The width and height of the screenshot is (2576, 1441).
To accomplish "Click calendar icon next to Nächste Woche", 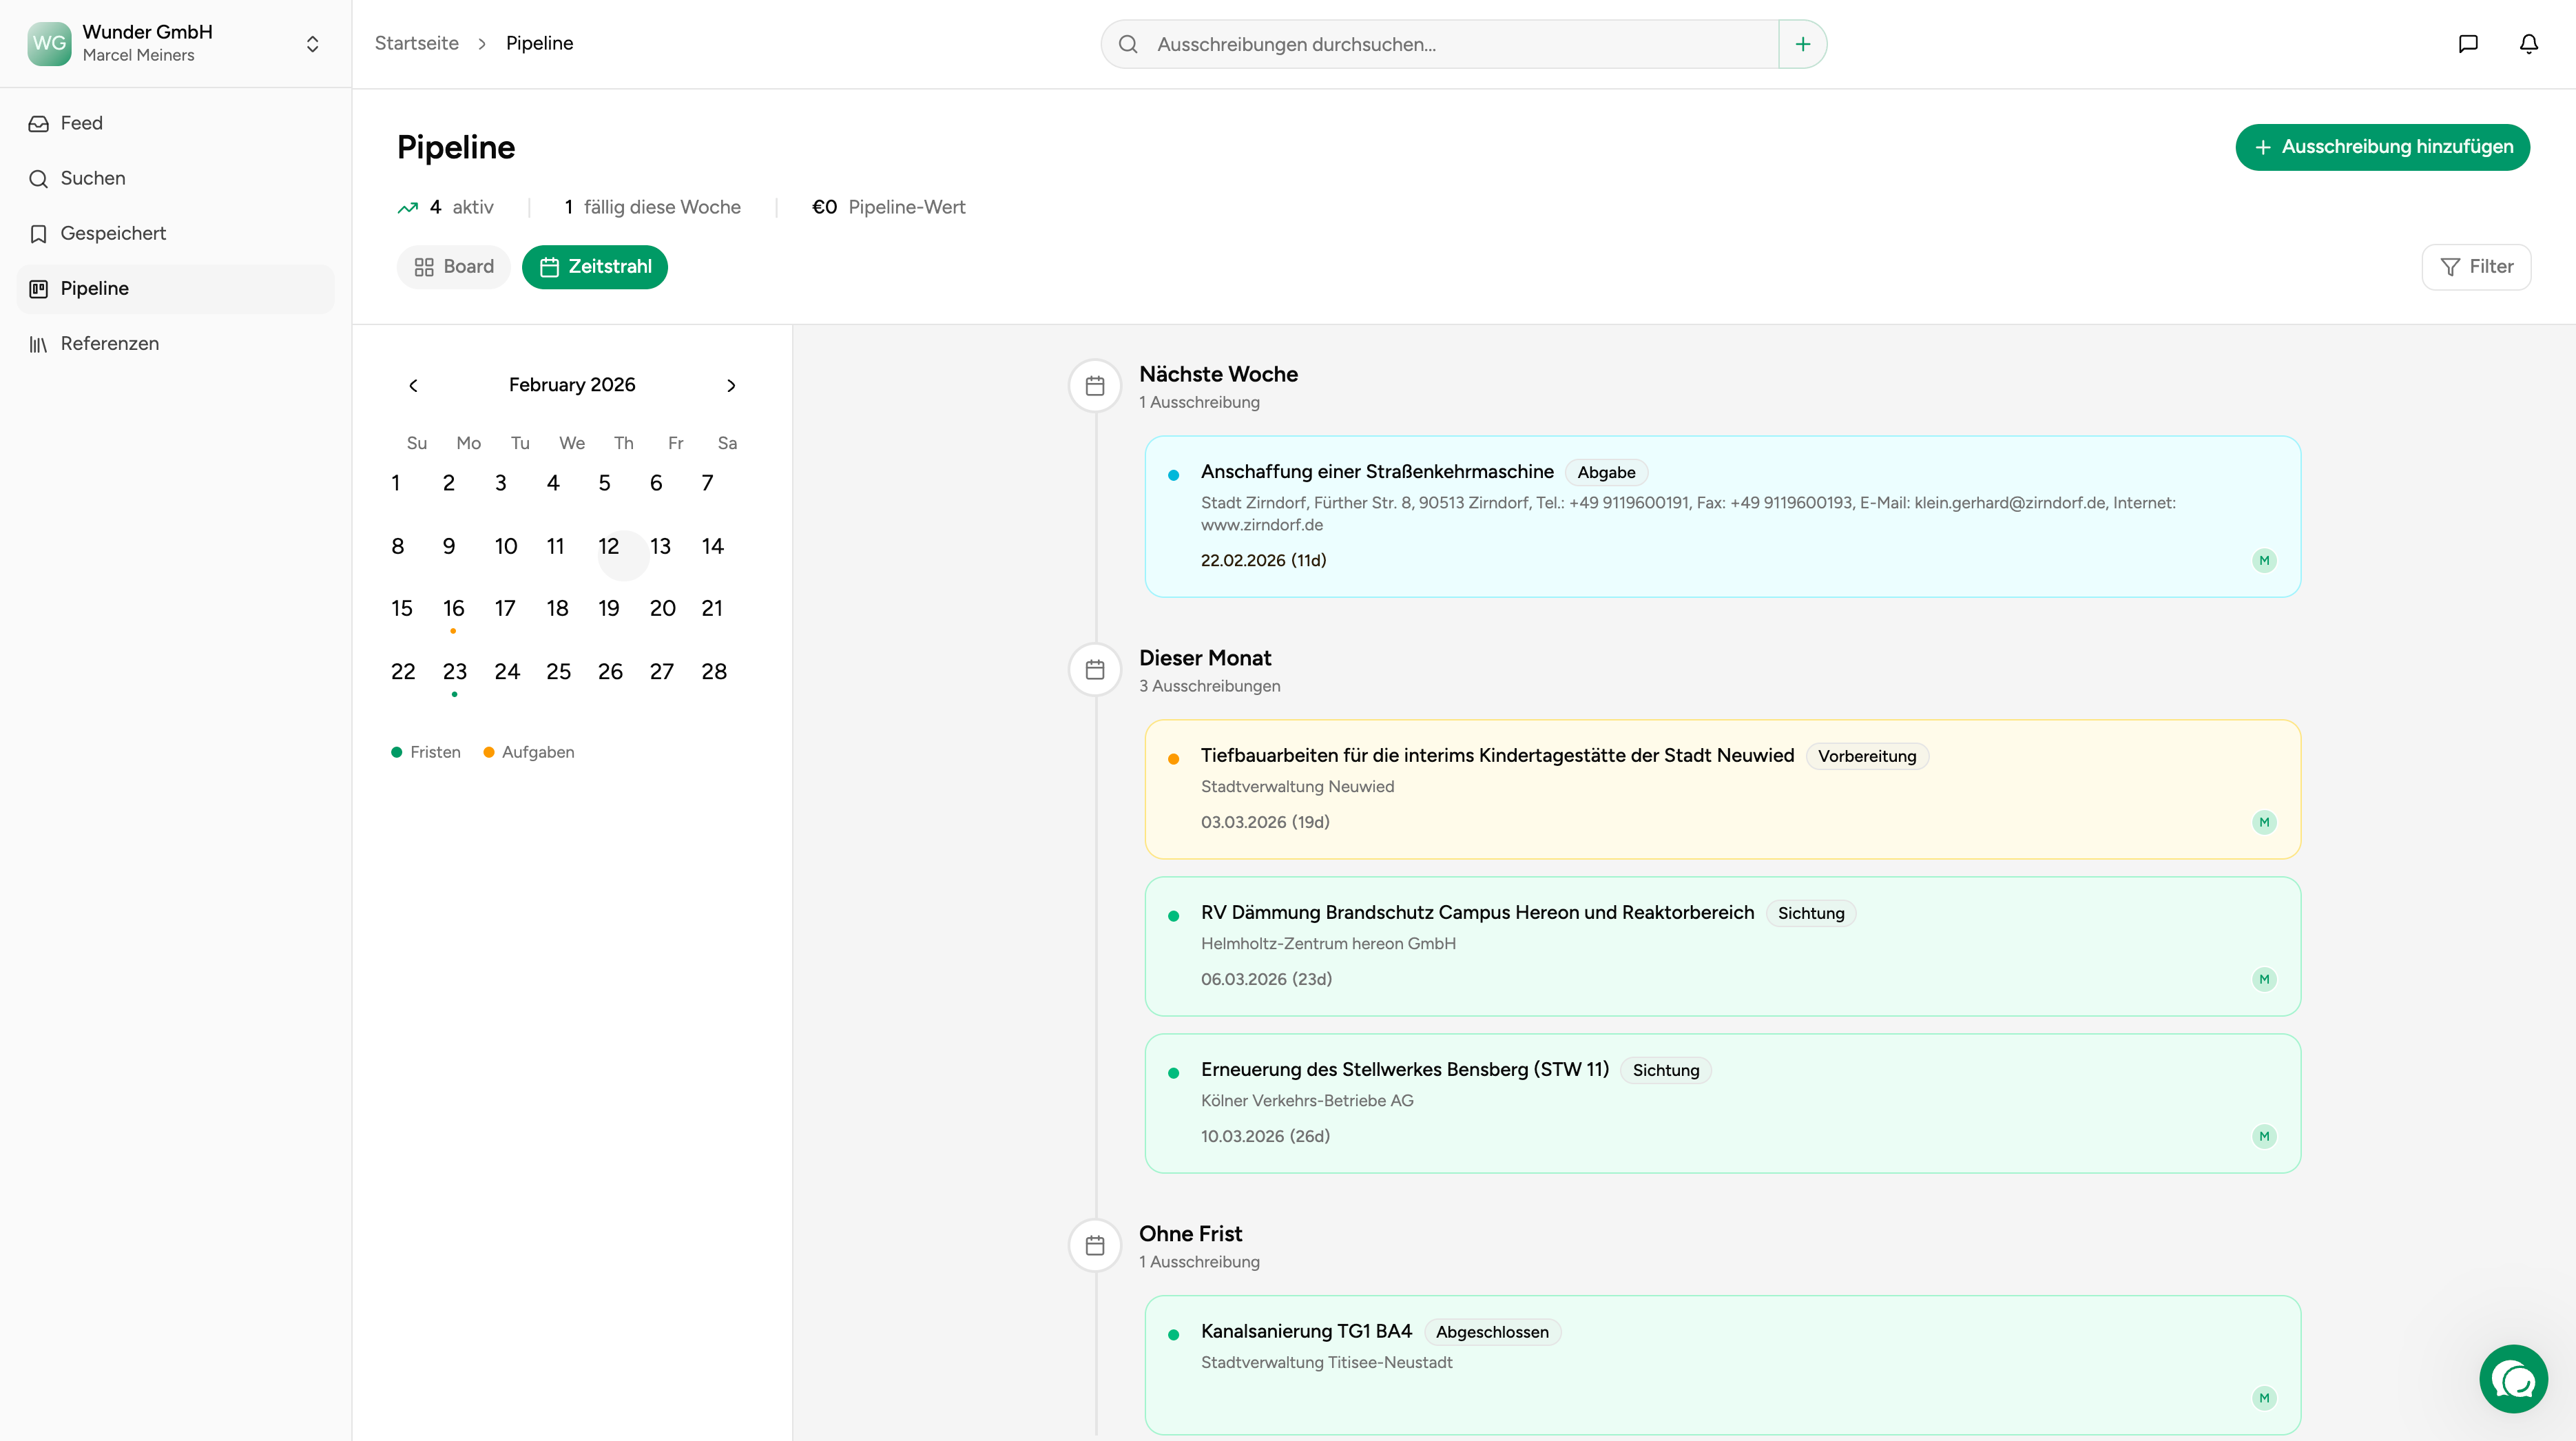I will [1094, 386].
